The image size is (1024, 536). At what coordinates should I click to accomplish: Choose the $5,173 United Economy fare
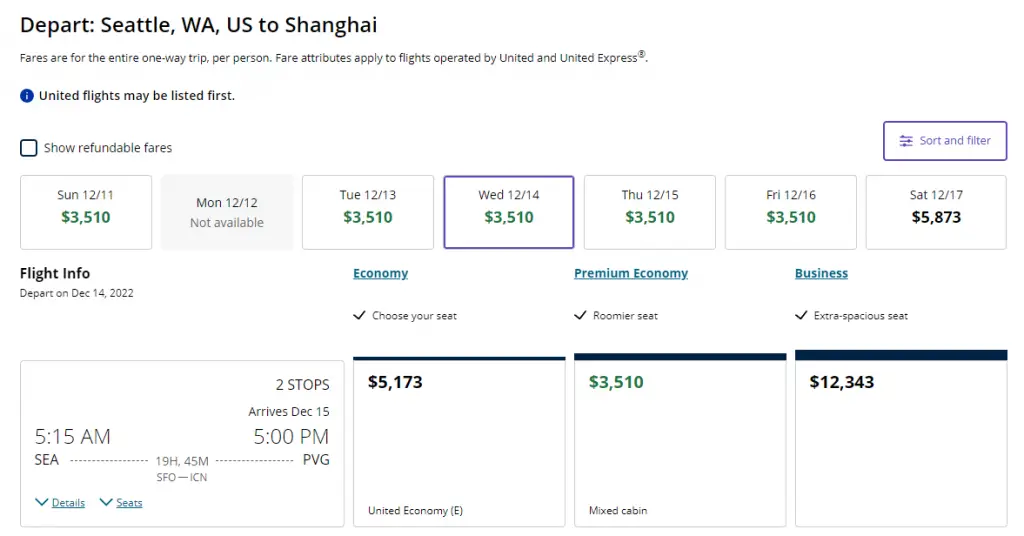click(459, 440)
